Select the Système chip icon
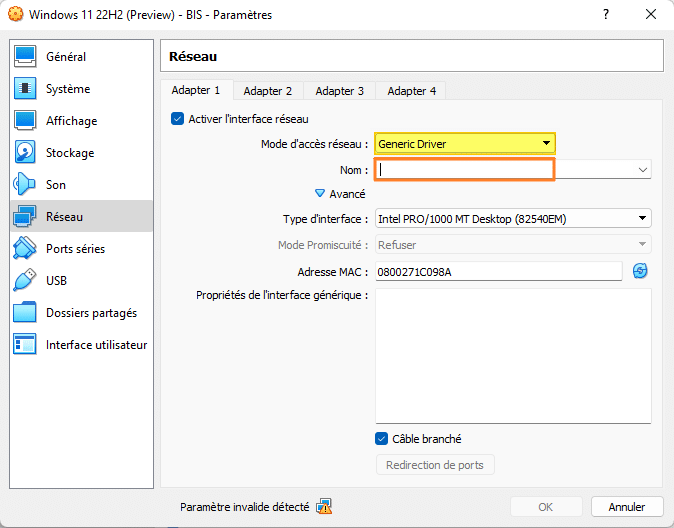Screen dimensions: 674x528 [26, 89]
